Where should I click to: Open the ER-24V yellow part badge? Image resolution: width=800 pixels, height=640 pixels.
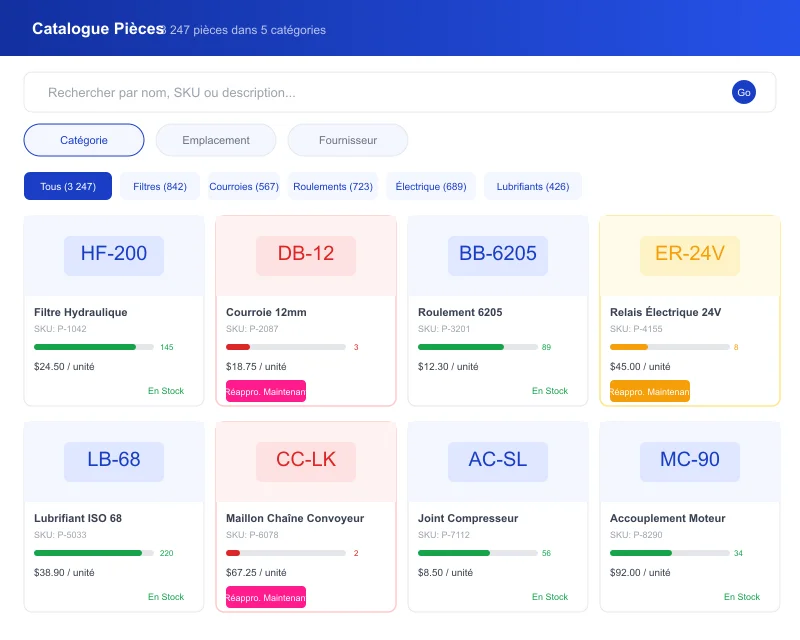(x=690, y=254)
